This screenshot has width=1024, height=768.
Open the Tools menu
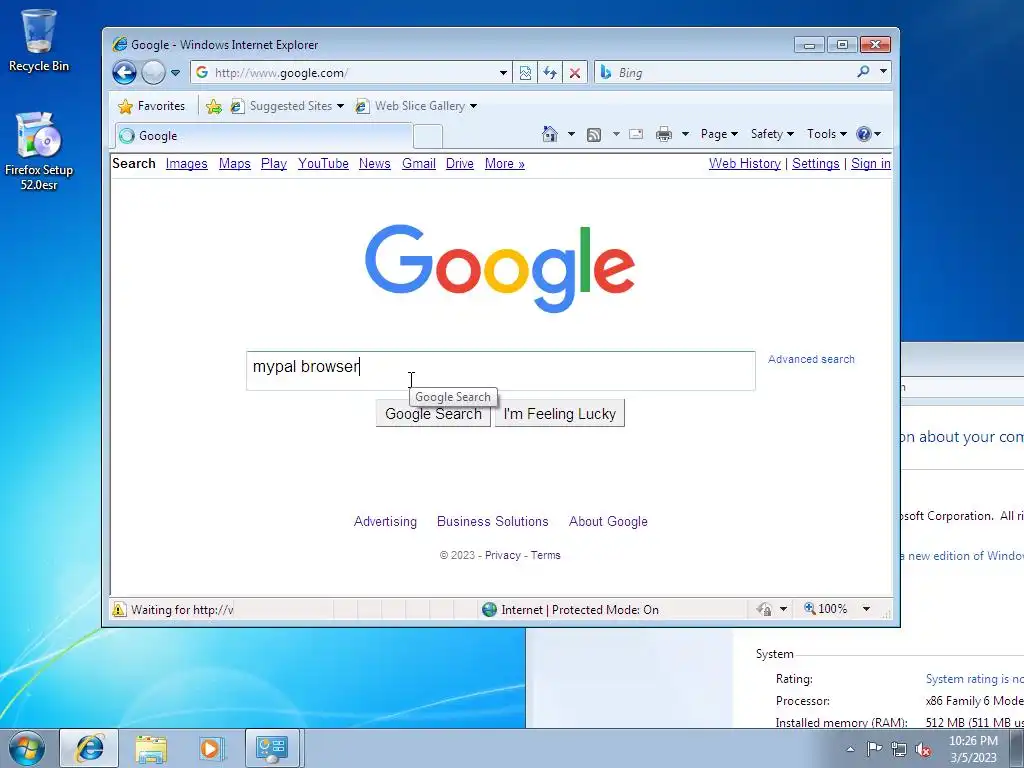[826, 134]
